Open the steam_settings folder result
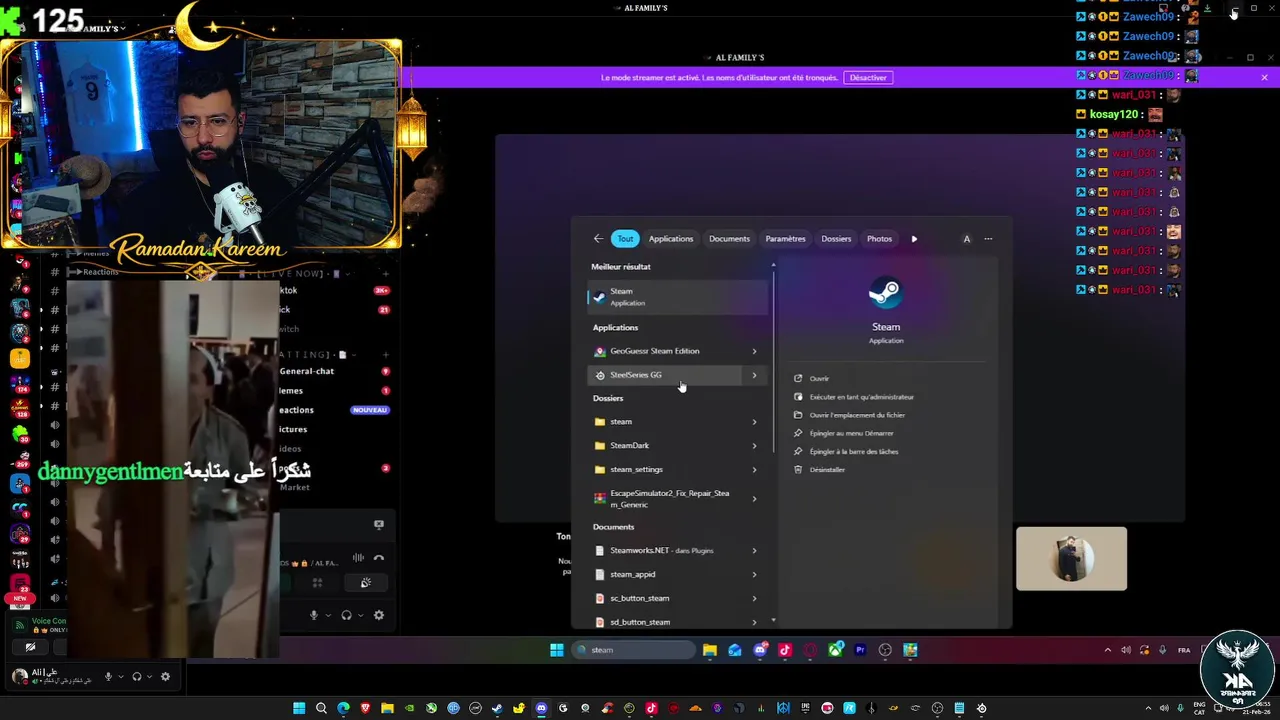Image resolution: width=1280 pixels, height=720 pixels. tap(665, 469)
